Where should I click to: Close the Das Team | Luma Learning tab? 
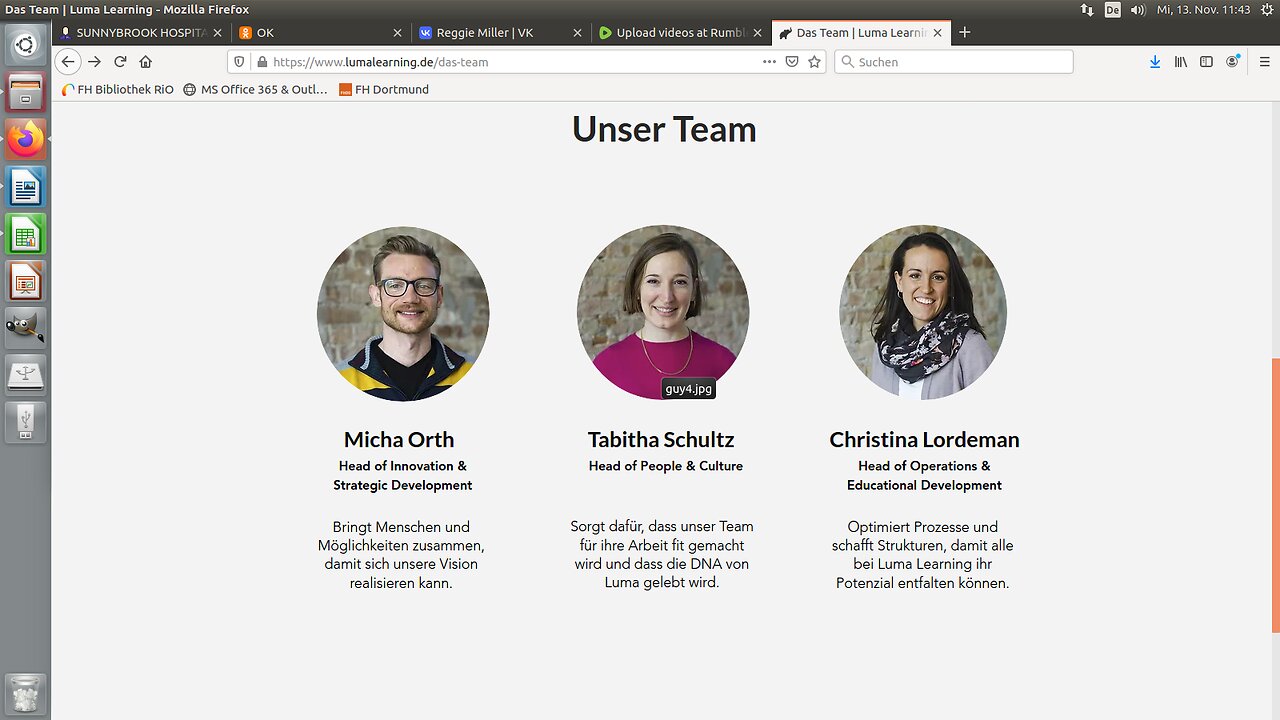[x=937, y=33]
